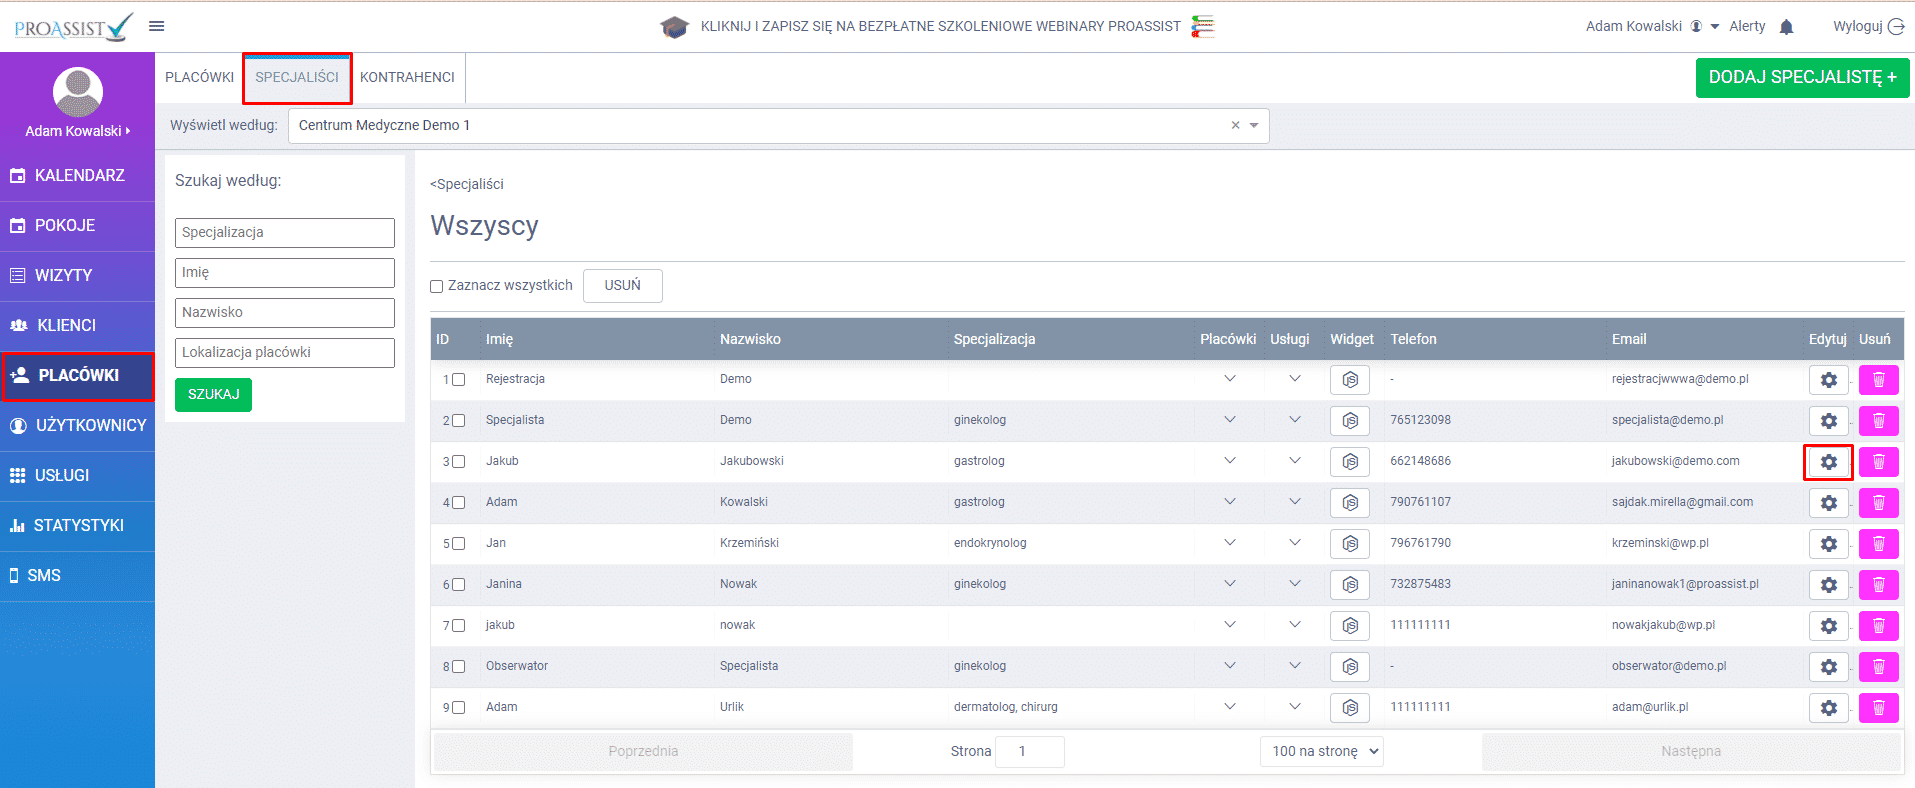Switch to the PLACÓWKI tab at top
Image resolution: width=1915 pixels, height=788 pixels.
[x=199, y=78]
